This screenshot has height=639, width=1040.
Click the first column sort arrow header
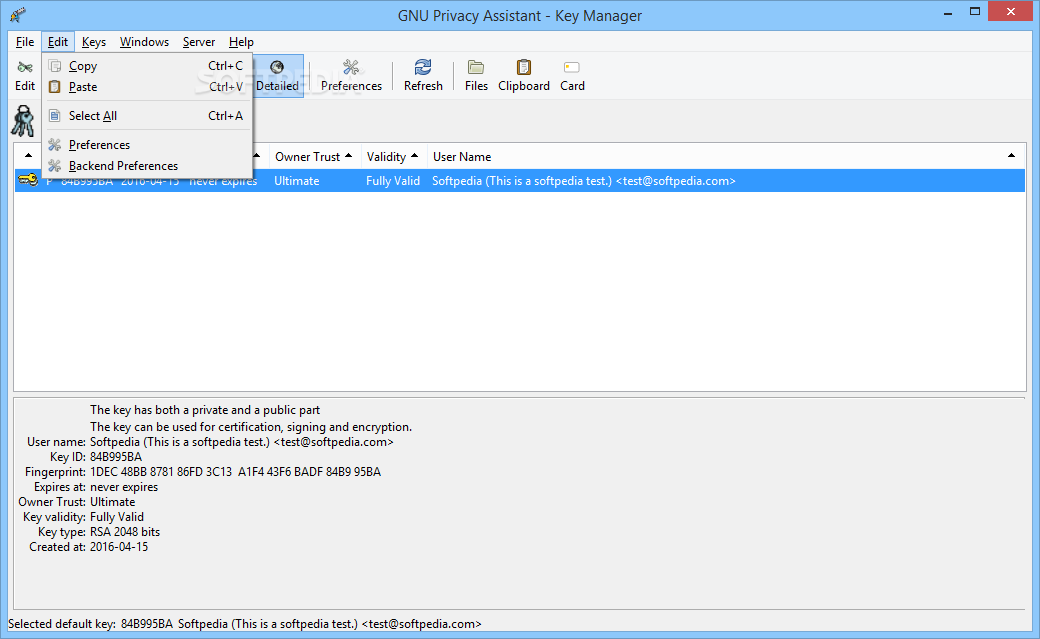(x=28, y=157)
